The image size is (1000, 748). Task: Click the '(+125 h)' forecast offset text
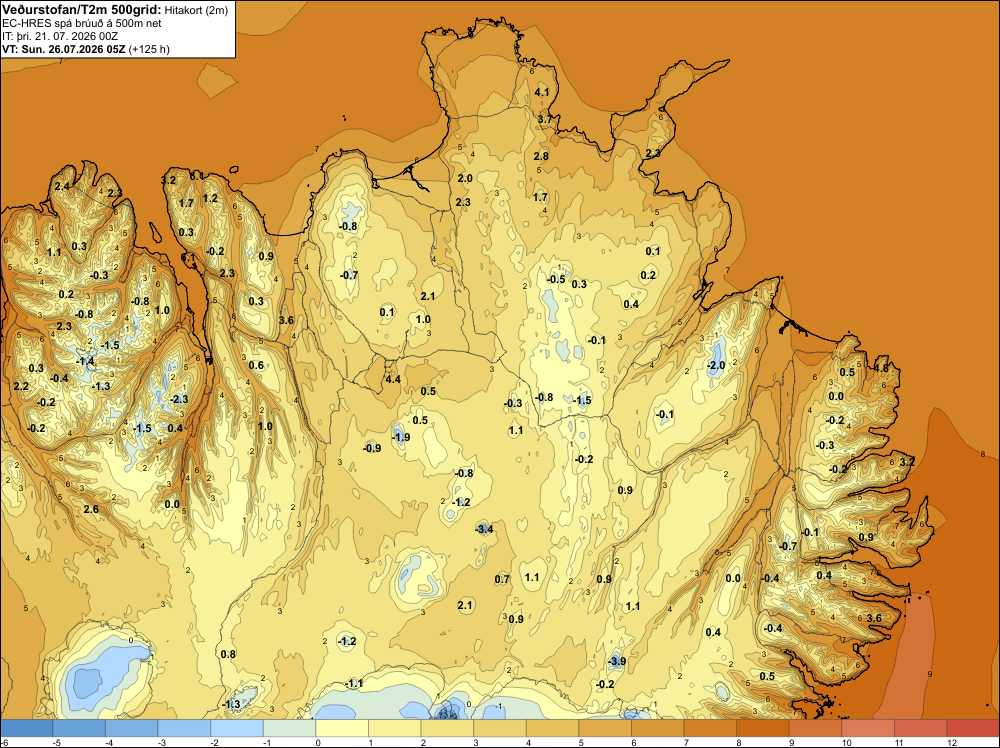coord(149,49)
